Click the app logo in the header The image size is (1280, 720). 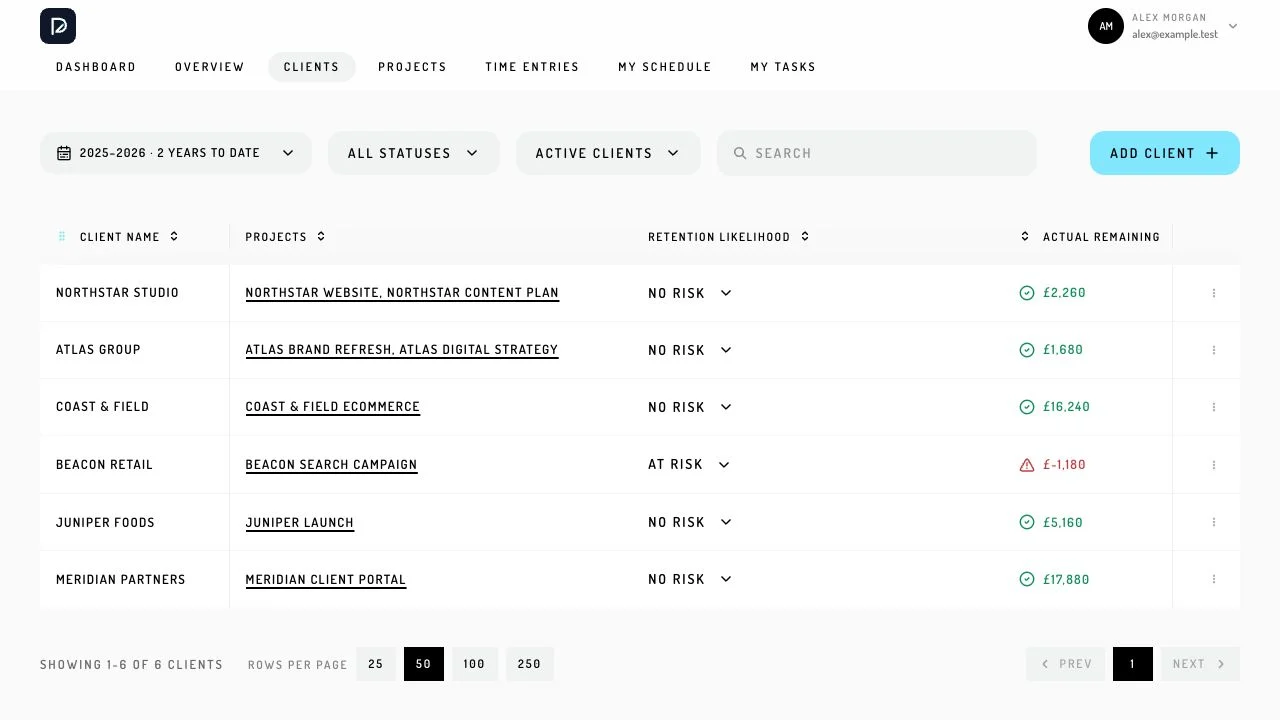(x=58, y=26)
